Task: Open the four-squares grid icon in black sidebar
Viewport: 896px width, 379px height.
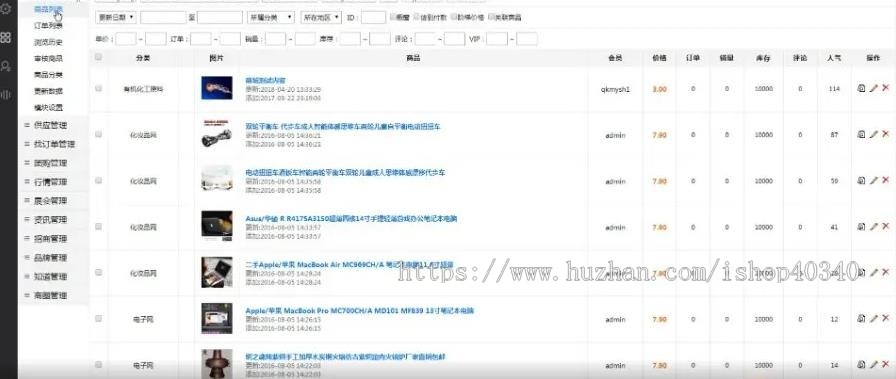Action: [x=6, y=38]
